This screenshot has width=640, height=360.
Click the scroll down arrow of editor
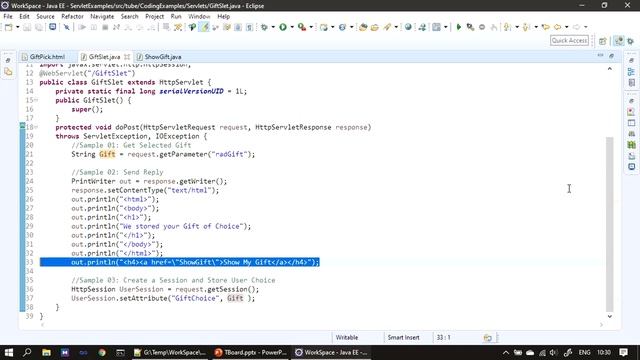[x=609, y=316]
